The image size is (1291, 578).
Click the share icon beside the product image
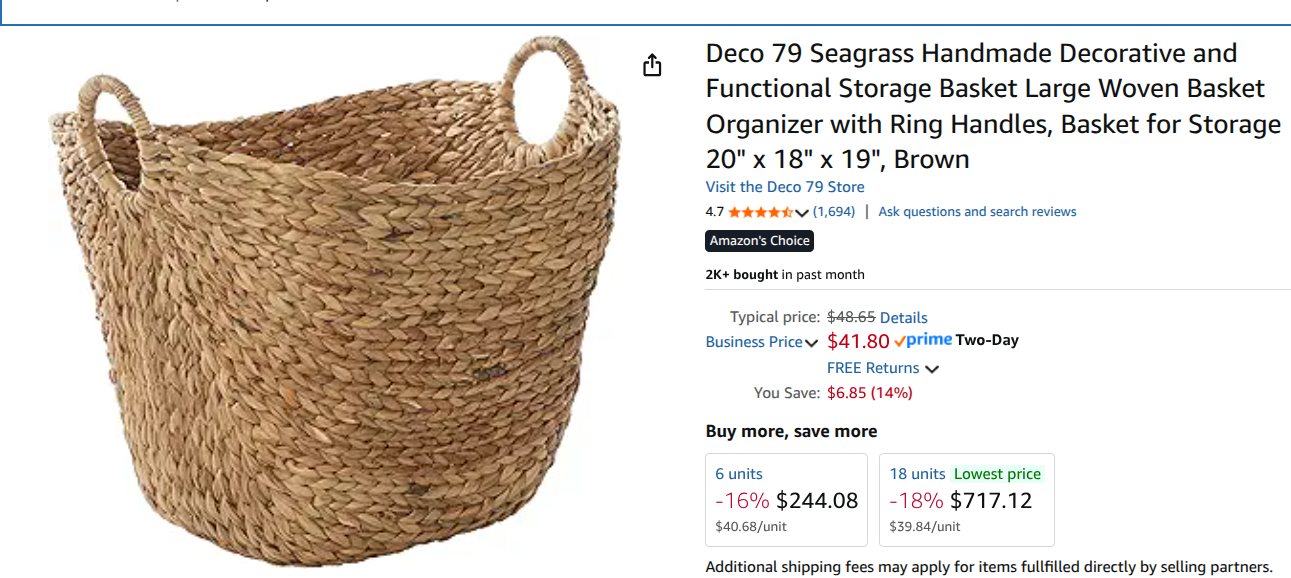(652, 66)
